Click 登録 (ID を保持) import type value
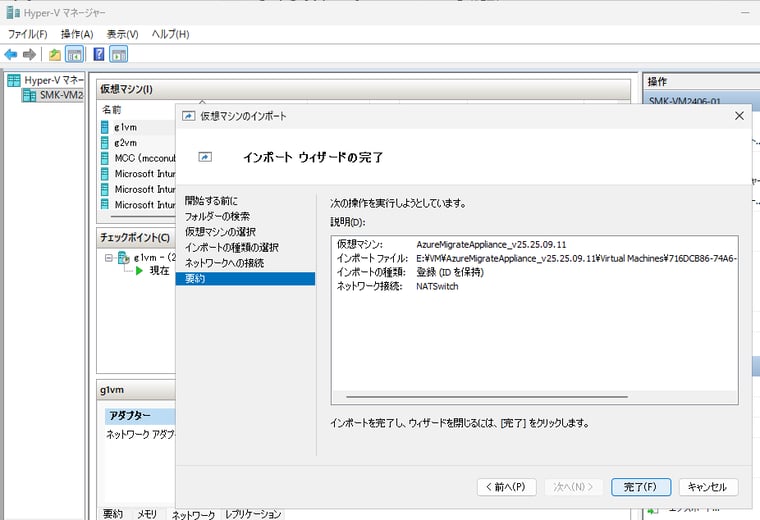The width and height of the screenshot is (760, 520). click(450, 272)
